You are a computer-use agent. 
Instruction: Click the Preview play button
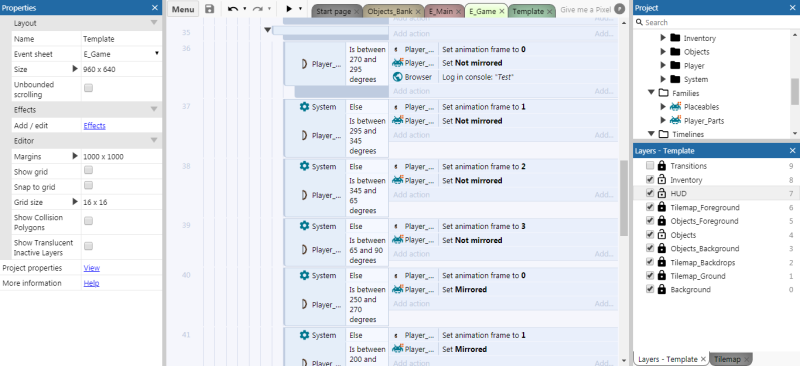pos(289,9)
